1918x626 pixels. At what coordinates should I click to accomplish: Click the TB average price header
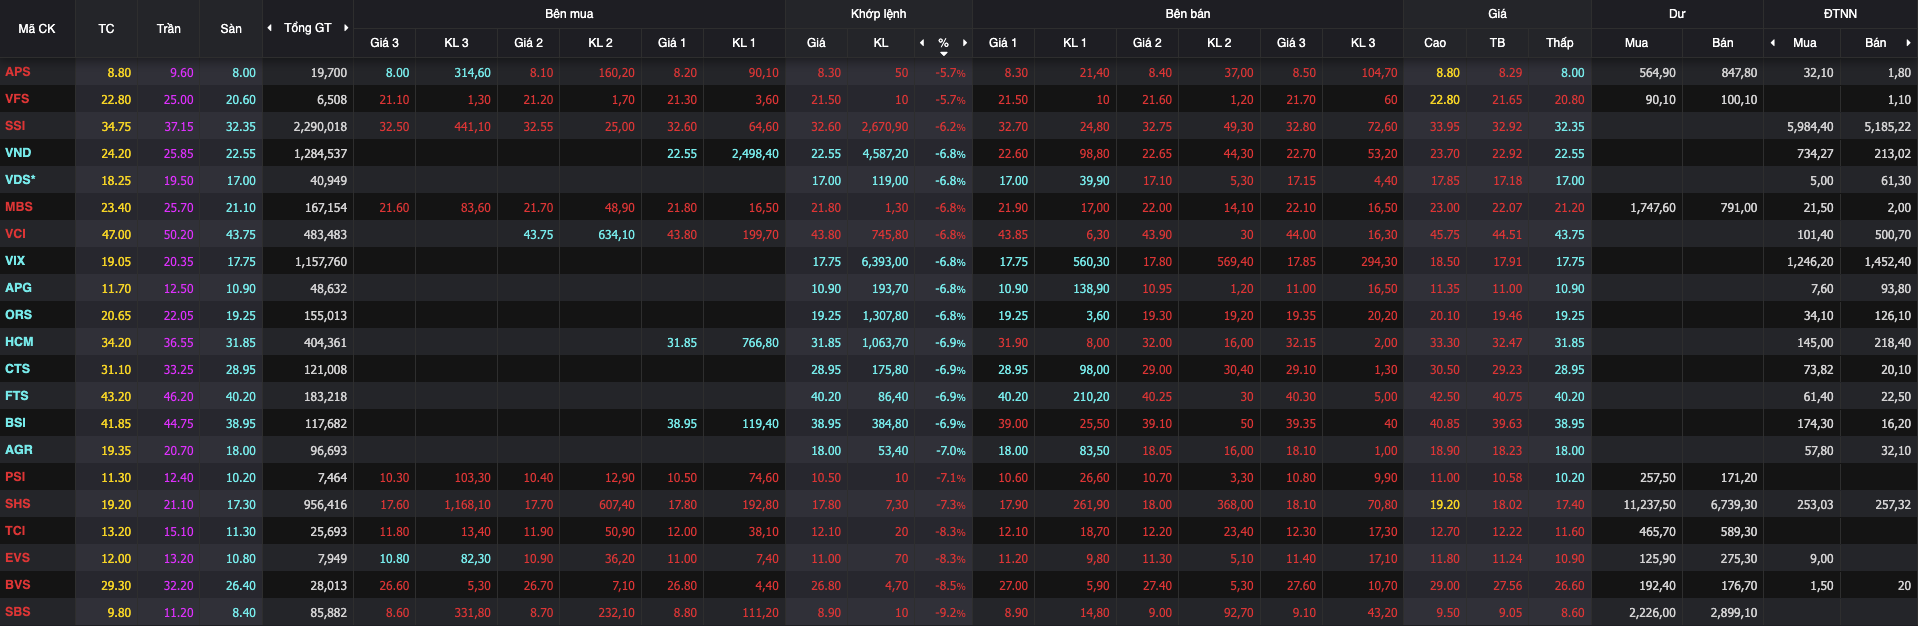tap(1497, 43)
